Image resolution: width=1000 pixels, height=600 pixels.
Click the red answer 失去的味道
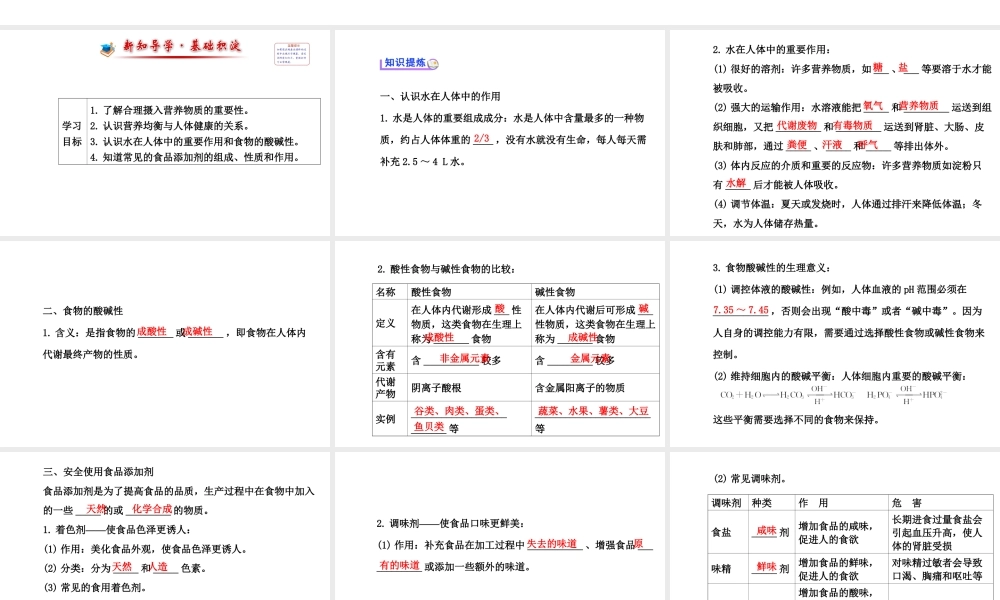pyautogui.click(x=552, y=544)
